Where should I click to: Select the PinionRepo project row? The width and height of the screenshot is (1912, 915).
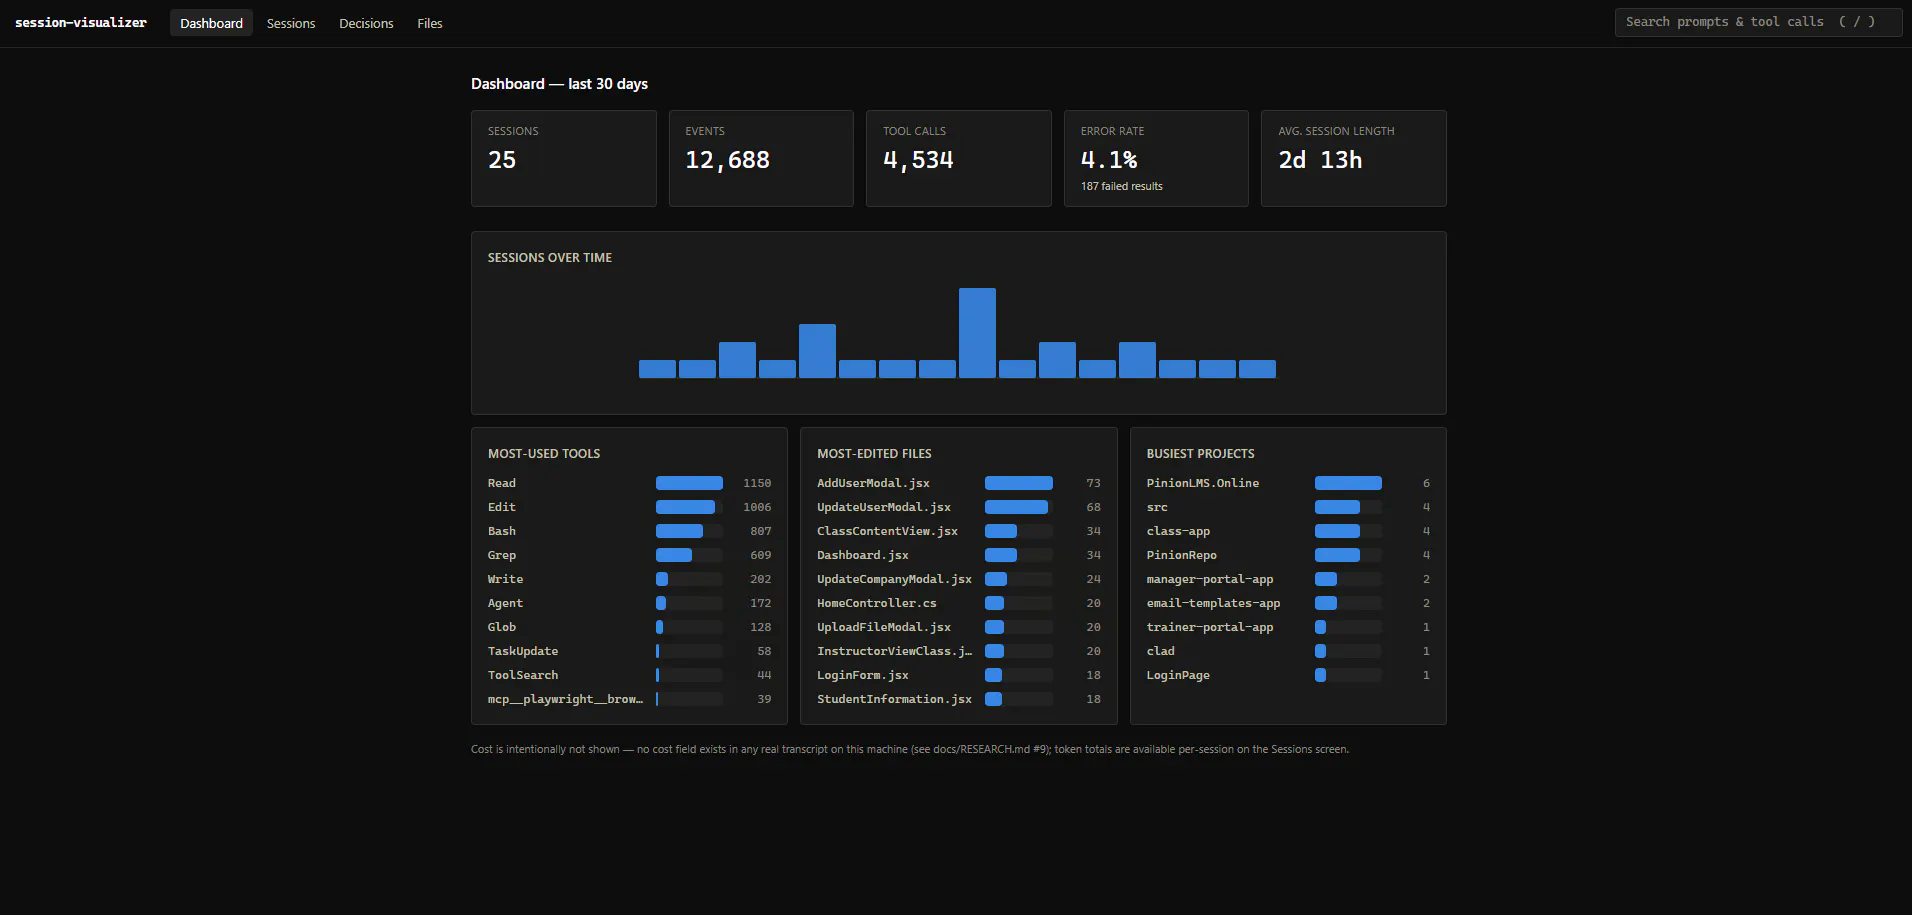(x=1288, y=555)
